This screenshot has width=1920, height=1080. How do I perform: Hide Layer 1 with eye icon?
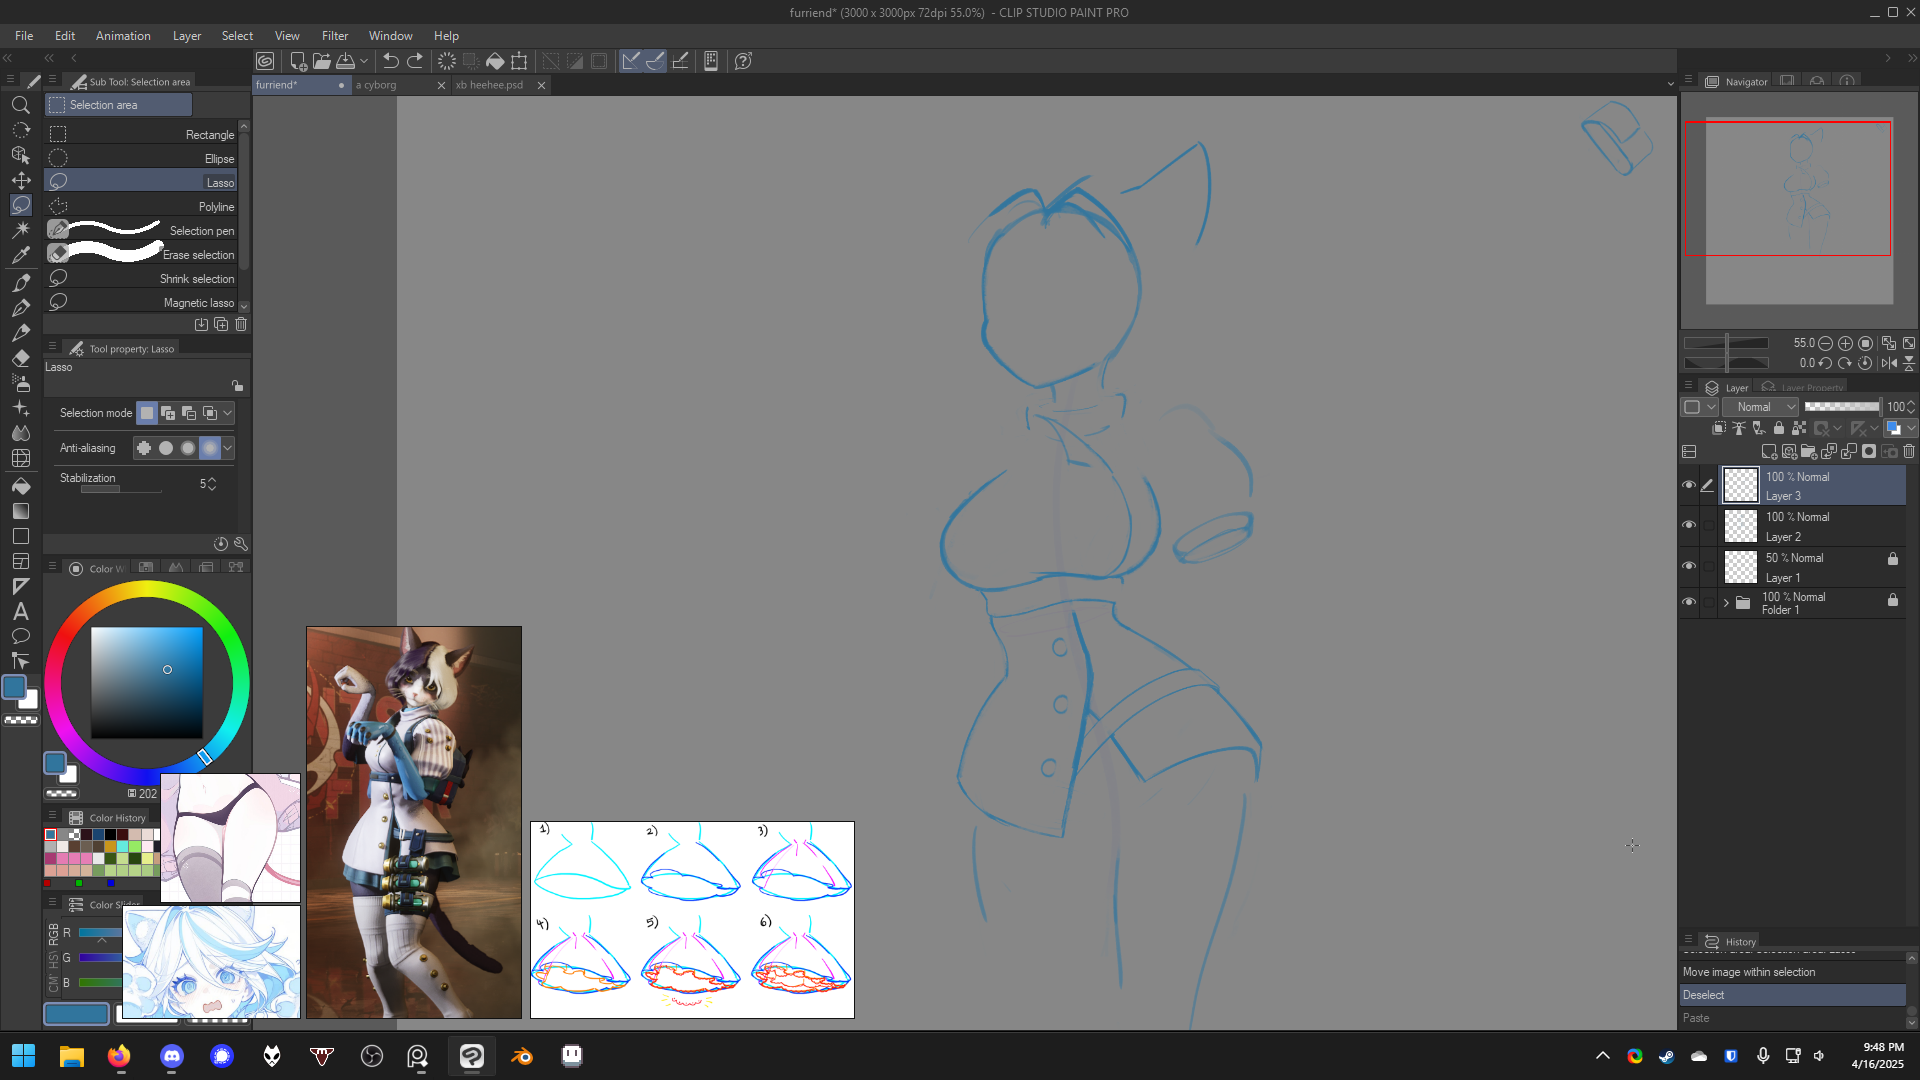(x=1689, y=566)
